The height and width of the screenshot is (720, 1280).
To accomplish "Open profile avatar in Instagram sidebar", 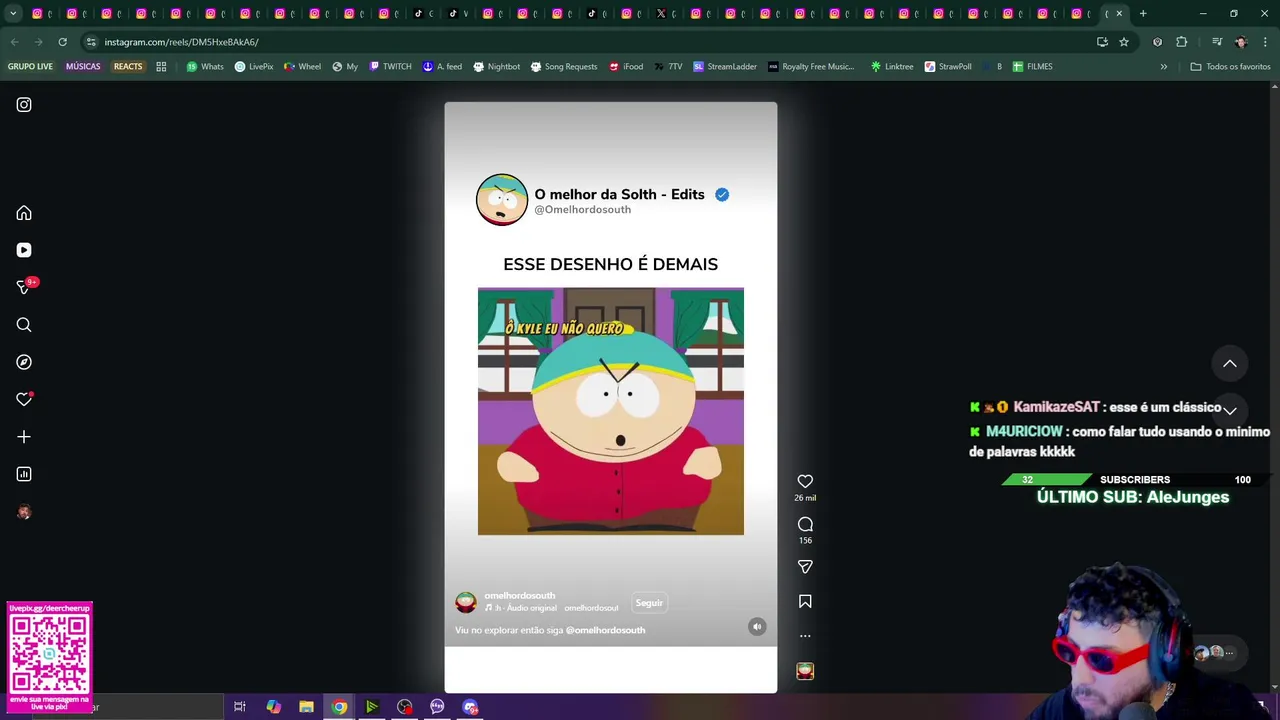I will tap(24, 512).
